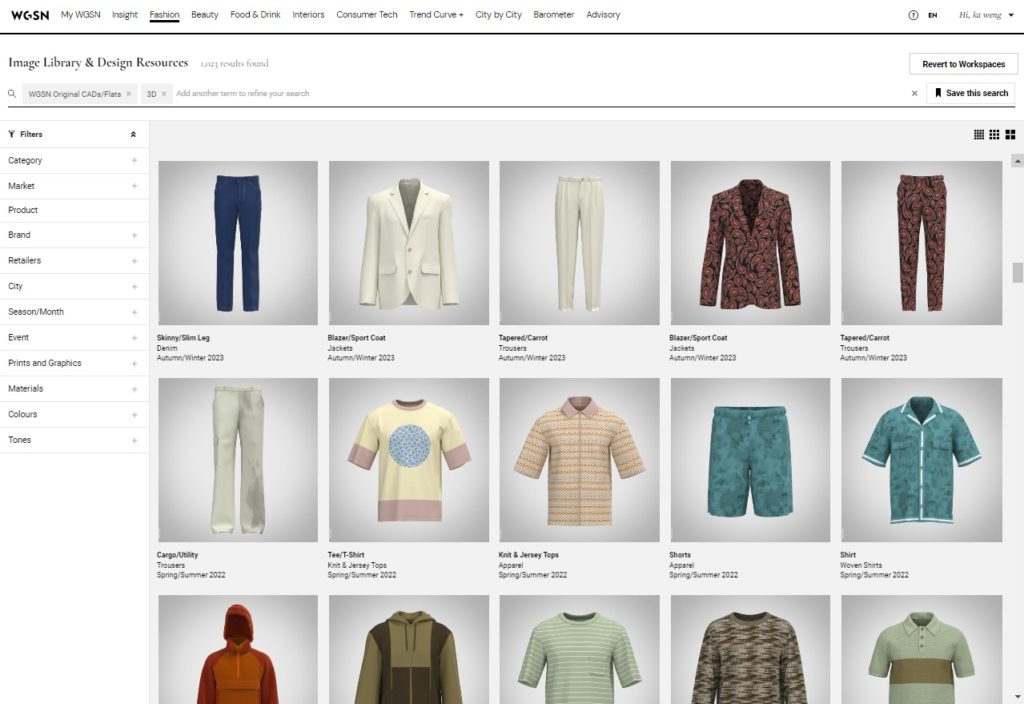1024x704 pixels.
Task: Switch to the medium grid view icon
Action: [x=994, y=135]
